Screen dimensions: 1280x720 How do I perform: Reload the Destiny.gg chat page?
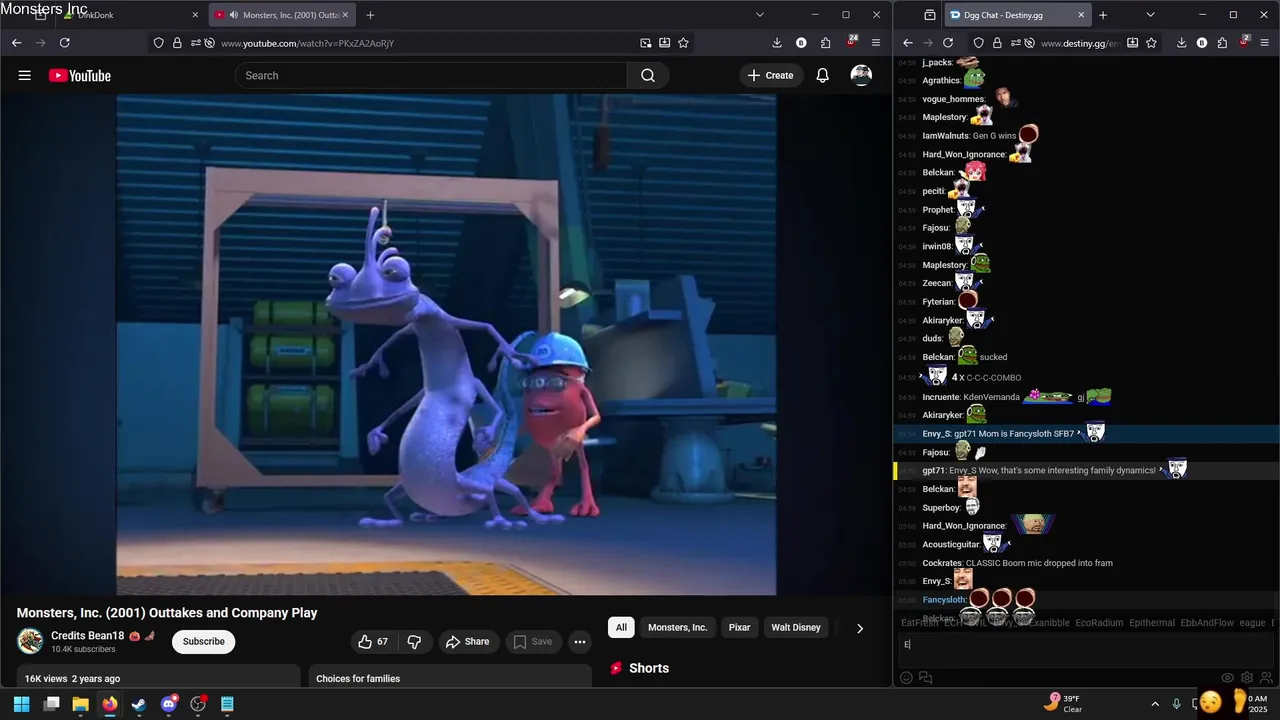(x=948, y=43)
